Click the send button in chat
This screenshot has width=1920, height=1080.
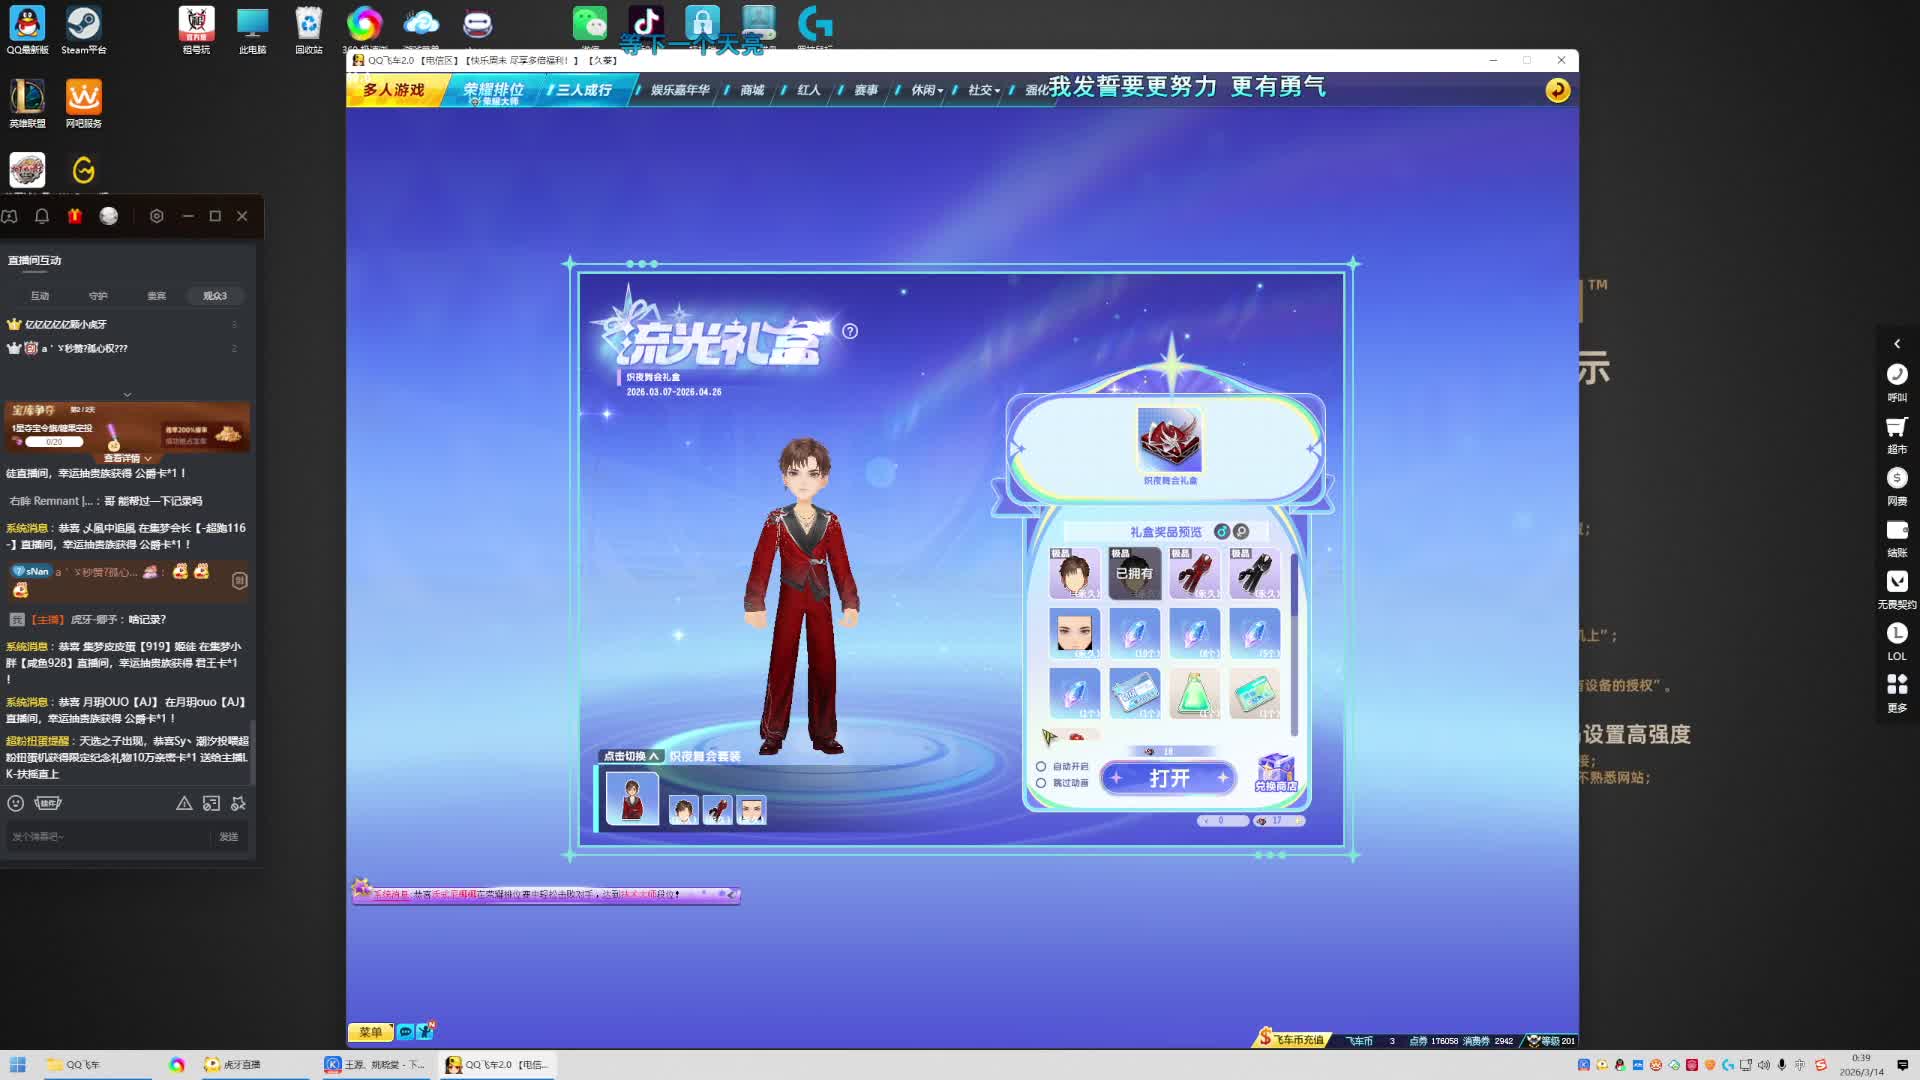tap(229, 837)
